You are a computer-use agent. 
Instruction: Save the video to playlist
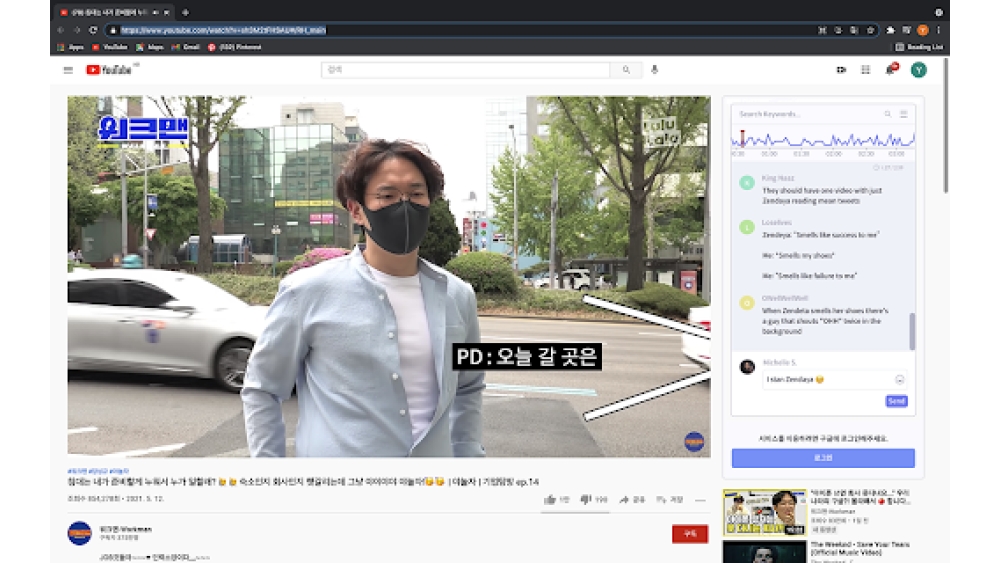pyautogui.click(x=670, y=499)
